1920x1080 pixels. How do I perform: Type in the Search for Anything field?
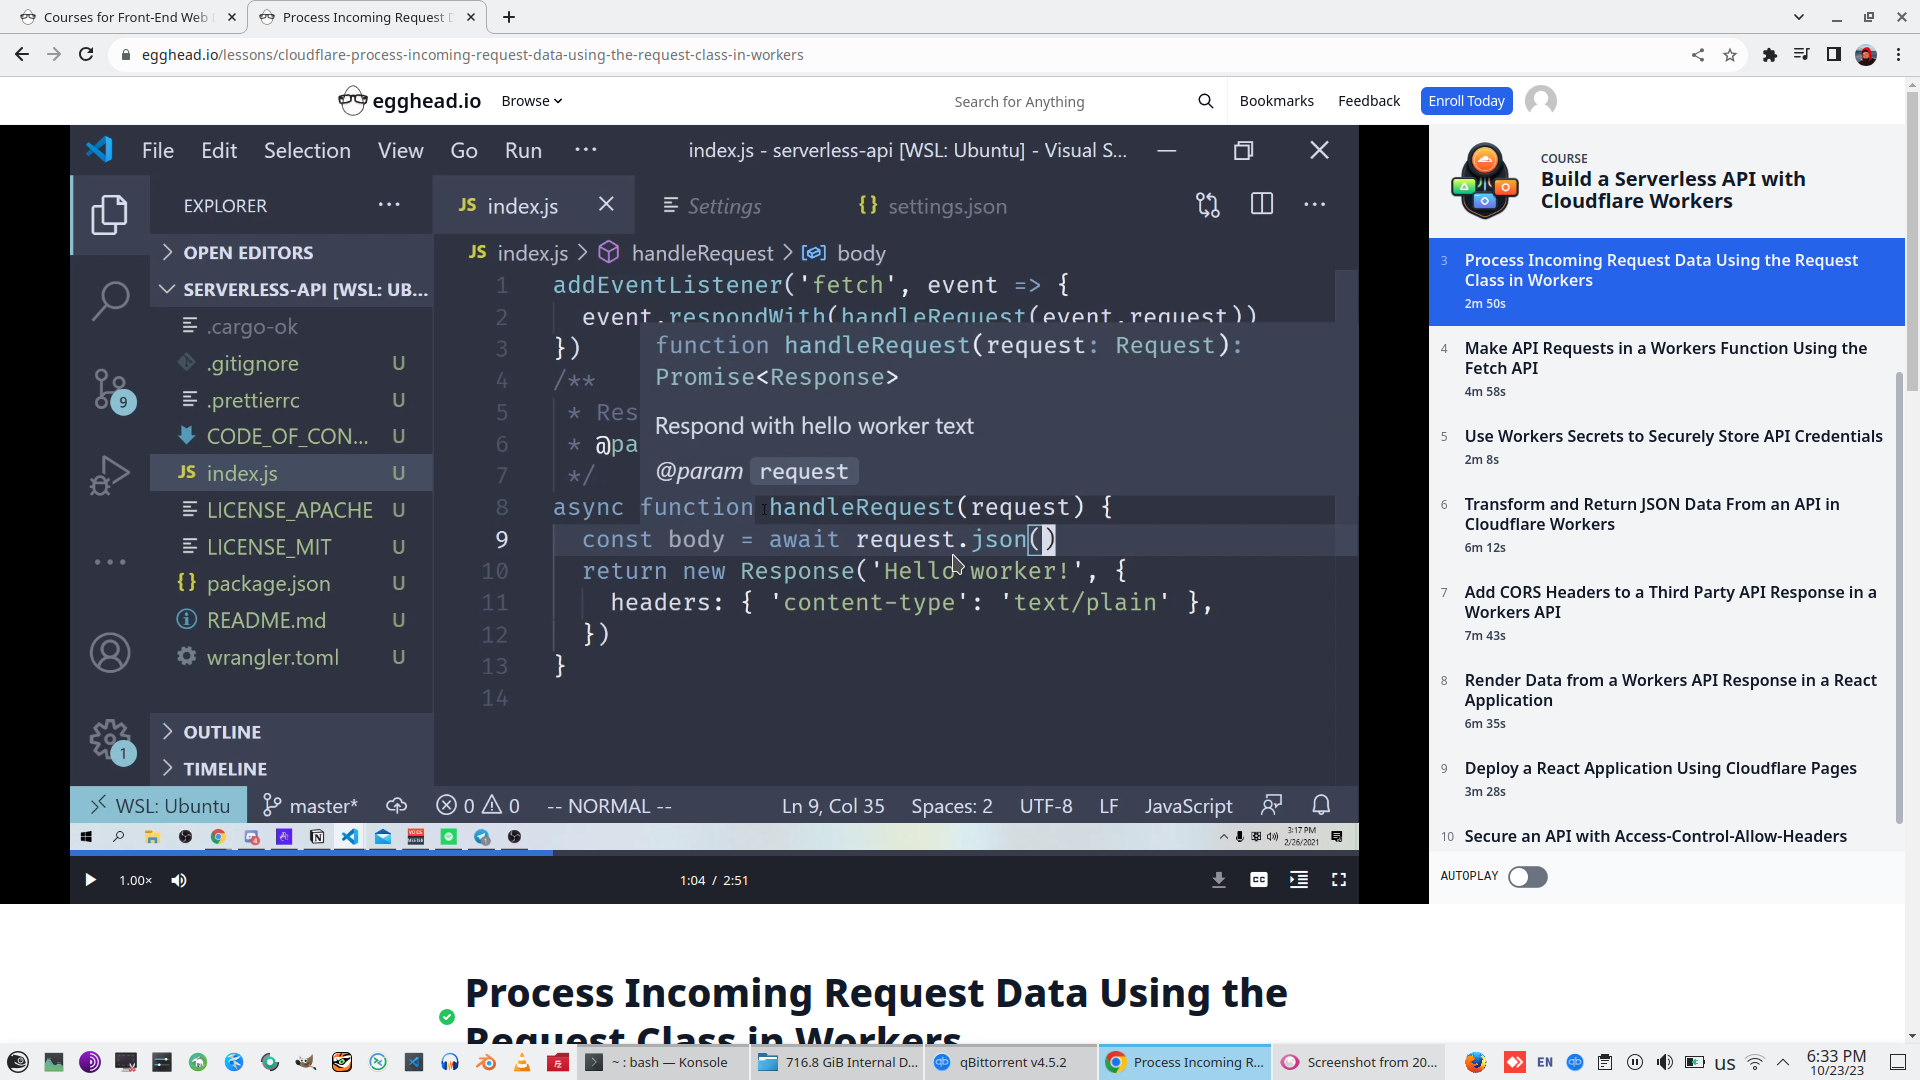point(1060,102)
